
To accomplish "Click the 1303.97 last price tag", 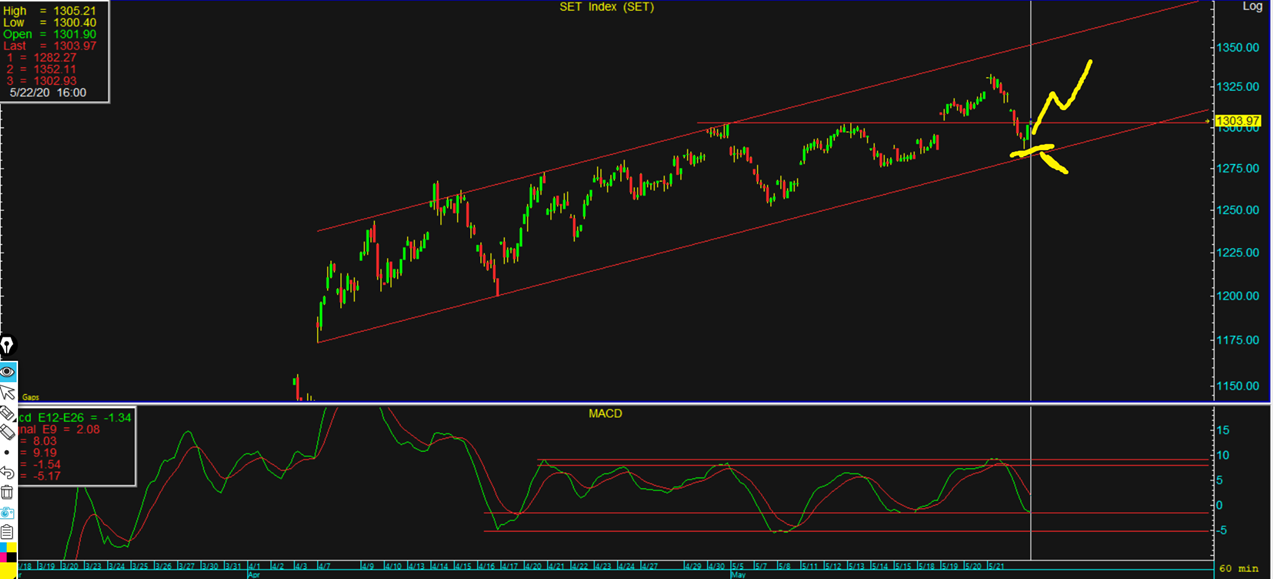I will click(x=1237, y=121).
